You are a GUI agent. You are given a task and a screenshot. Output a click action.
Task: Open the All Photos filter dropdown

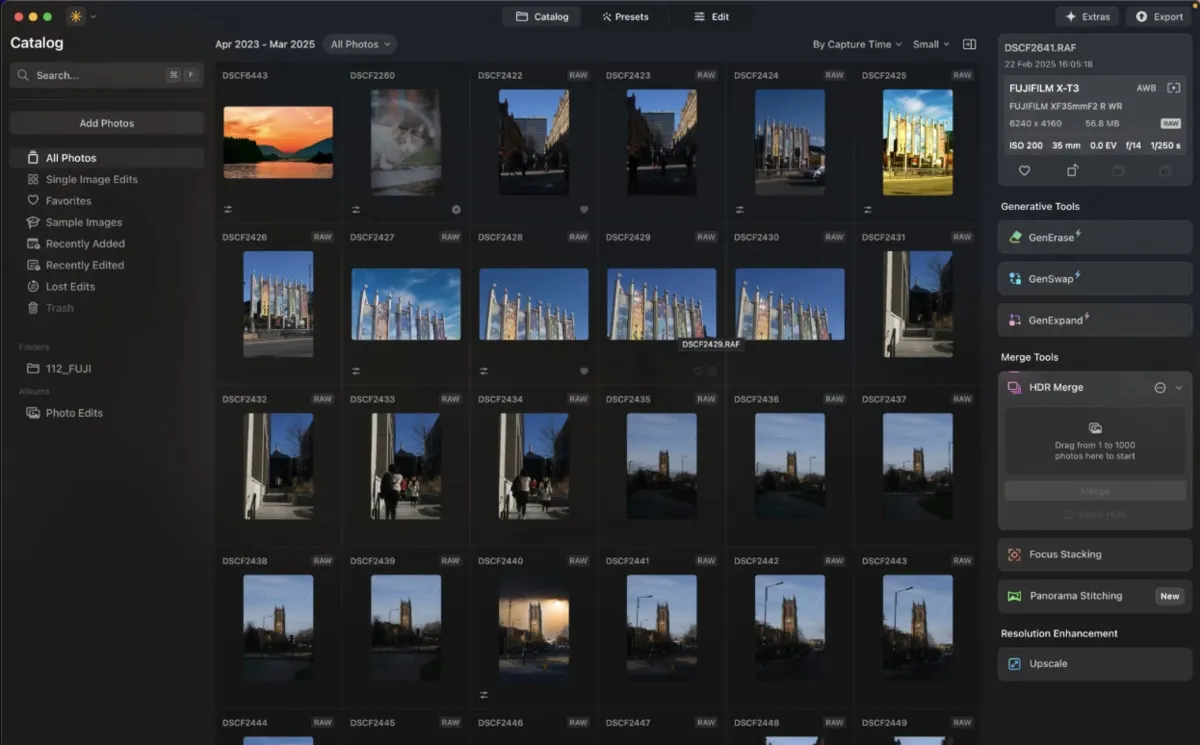click(x=360, y=44)
